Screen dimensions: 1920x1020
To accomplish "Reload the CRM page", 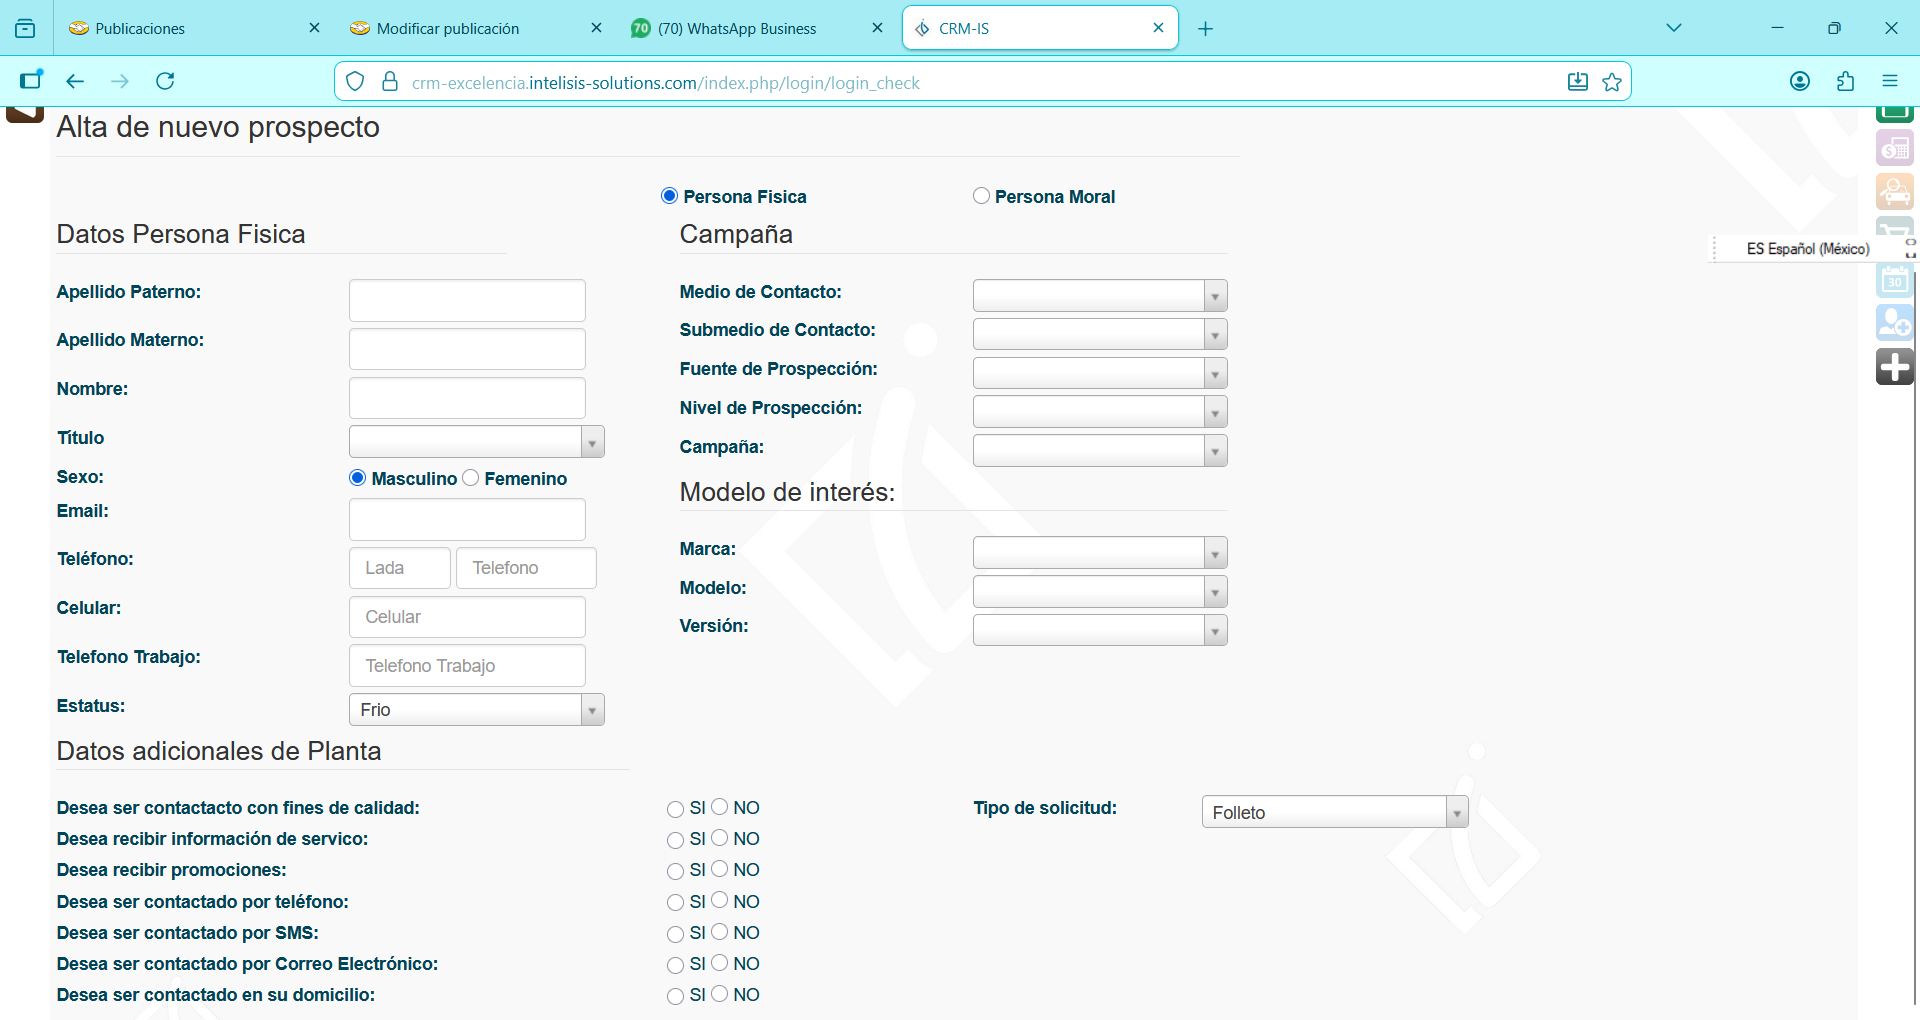I will coord(165,81).
